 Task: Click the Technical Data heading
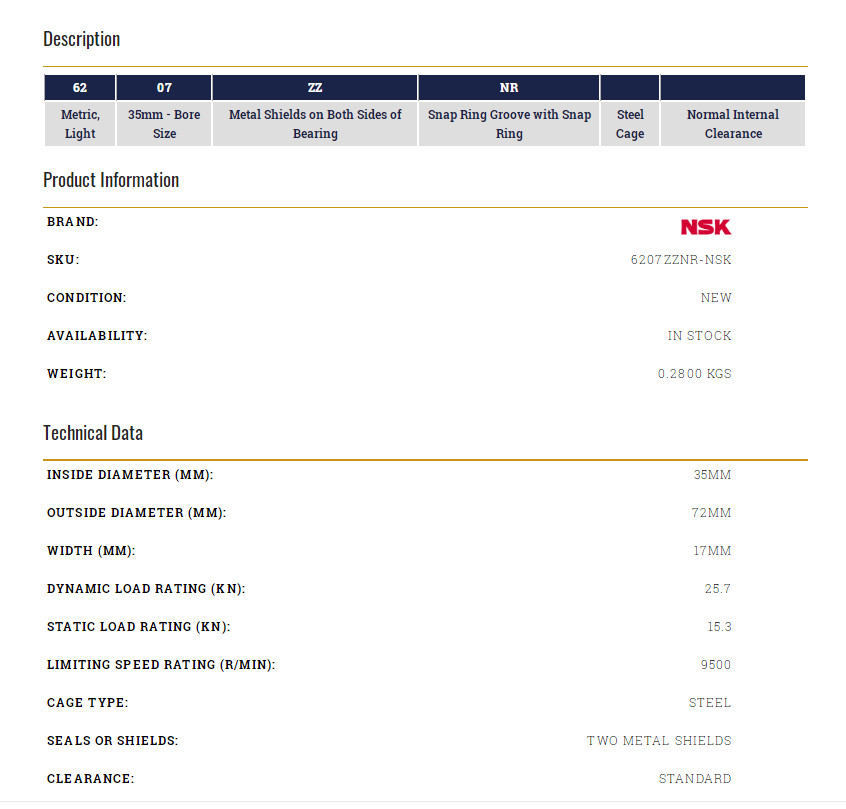(x=93, y=433)
